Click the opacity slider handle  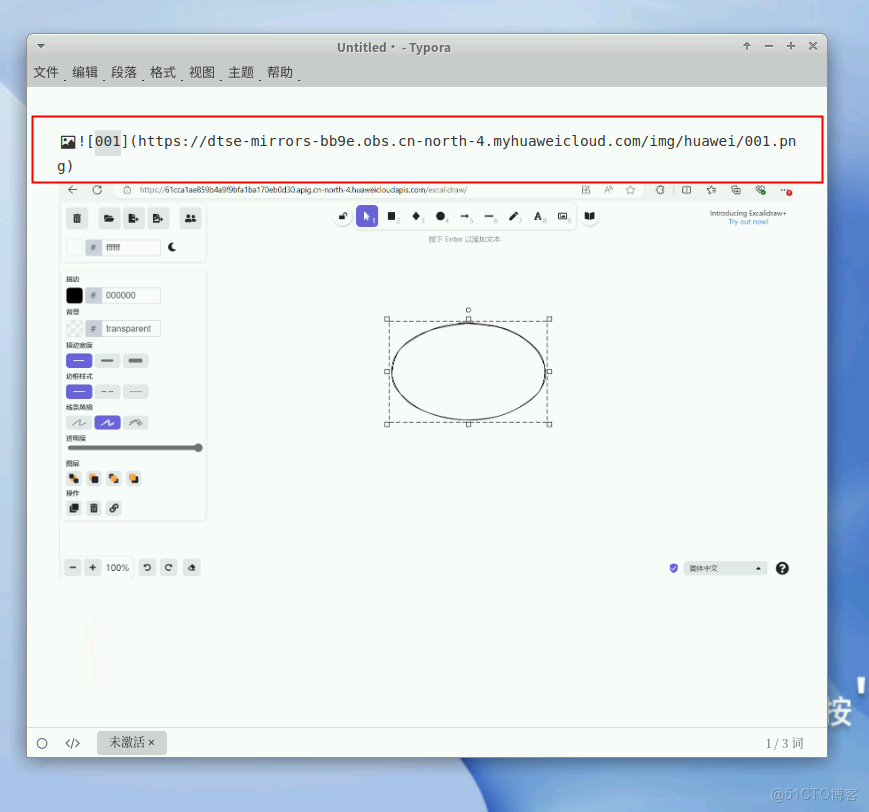(198, 448)
